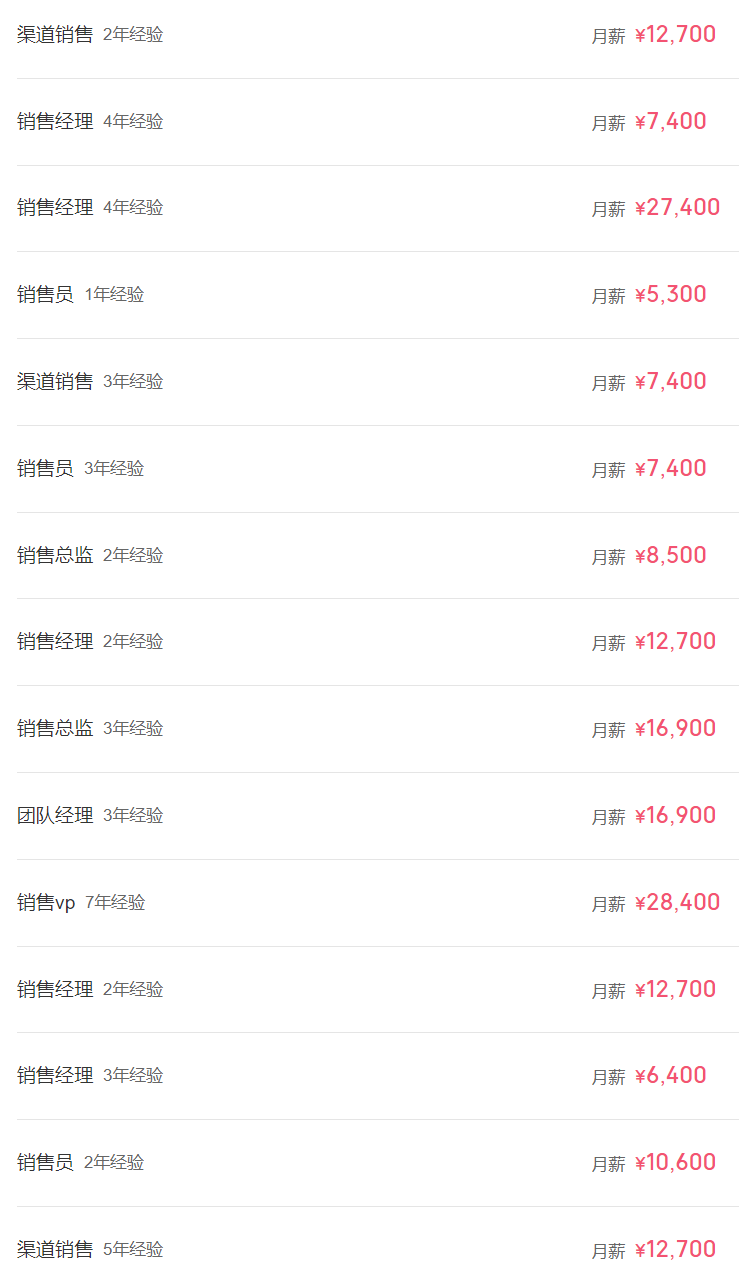Select the 销售员 3年经验 entry
The height and width of the screenshot is (1279, 739).
point(45,469)
